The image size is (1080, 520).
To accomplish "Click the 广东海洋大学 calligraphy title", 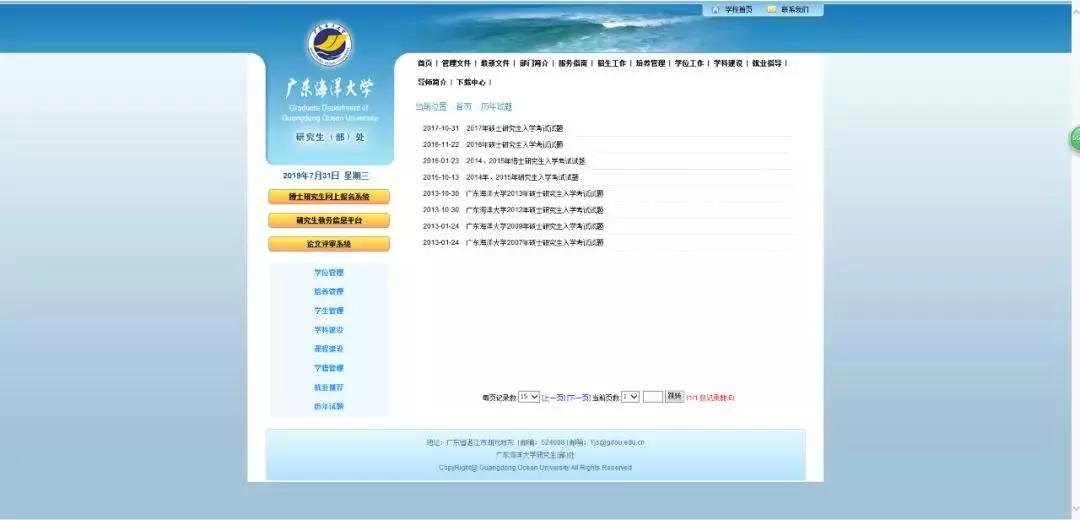I will 329,89.
